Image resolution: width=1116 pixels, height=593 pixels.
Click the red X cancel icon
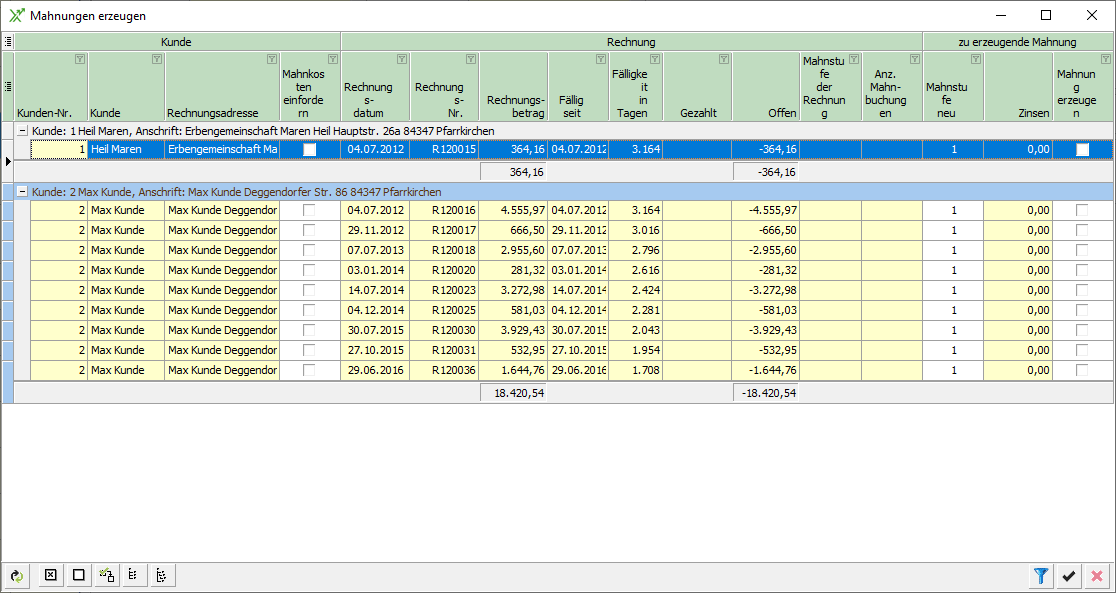[x=1097, y=575]
